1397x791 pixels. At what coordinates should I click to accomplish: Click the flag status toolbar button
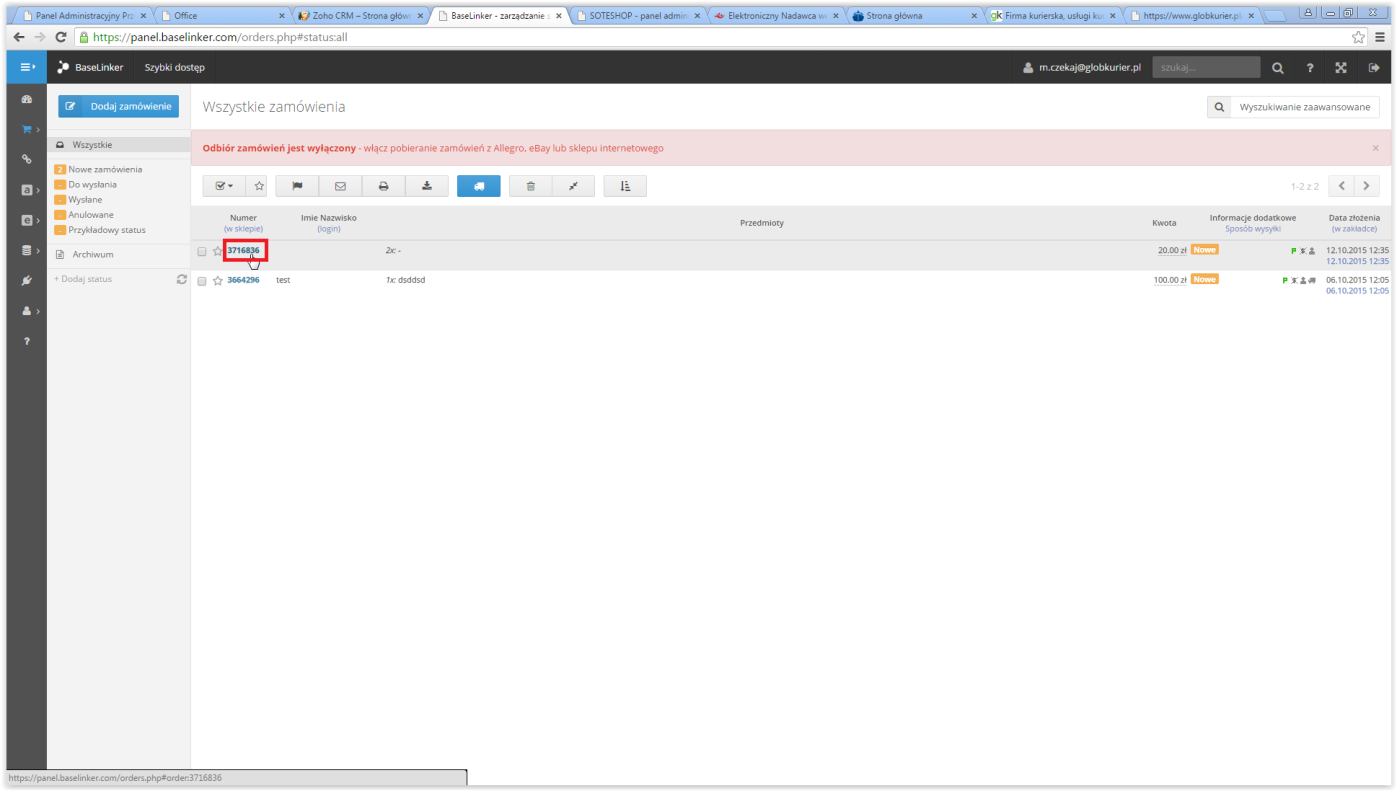pyautogui.click(x=297, y=186)
